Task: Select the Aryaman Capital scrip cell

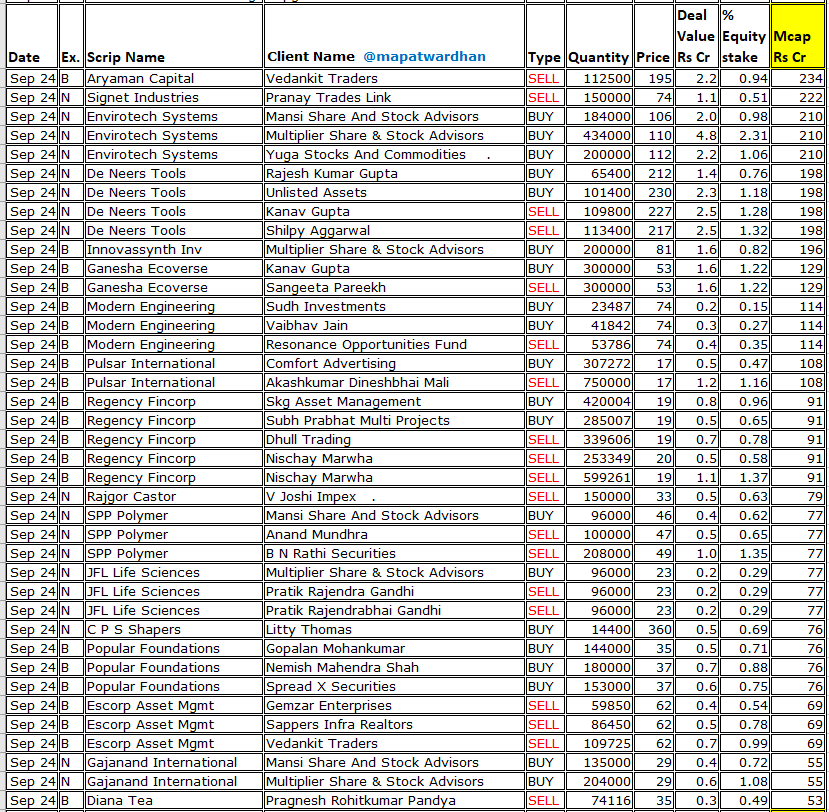Action: (173, 78)
